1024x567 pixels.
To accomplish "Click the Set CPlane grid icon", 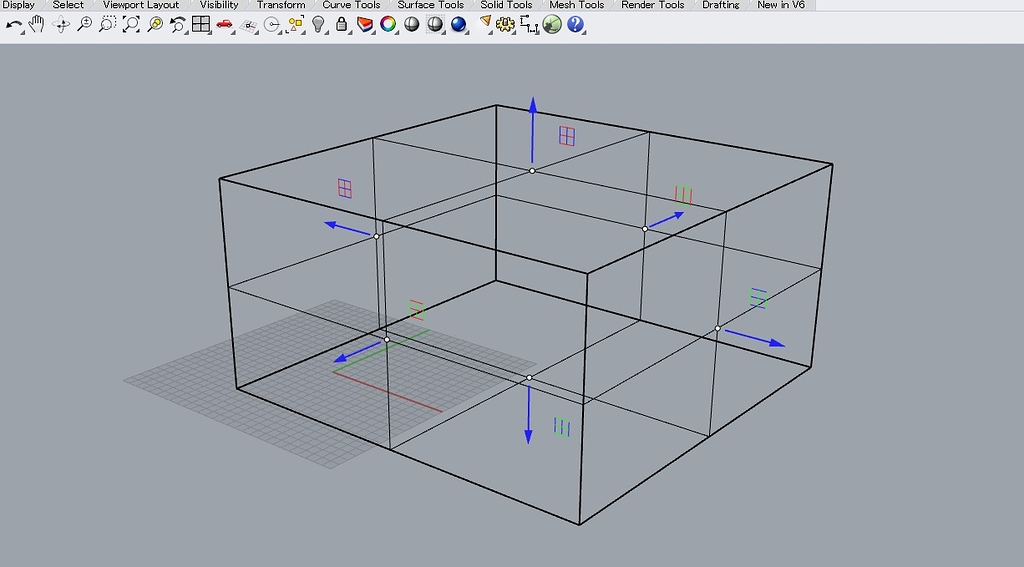I will (248, 25).
